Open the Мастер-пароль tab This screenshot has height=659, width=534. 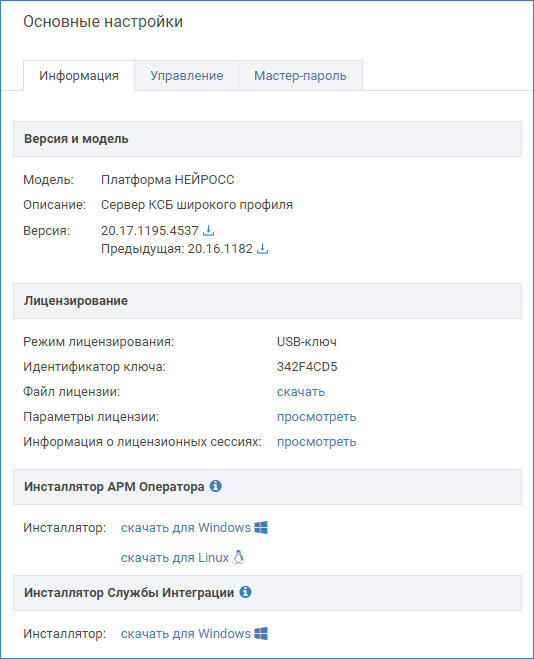click(x=300, y=76)
